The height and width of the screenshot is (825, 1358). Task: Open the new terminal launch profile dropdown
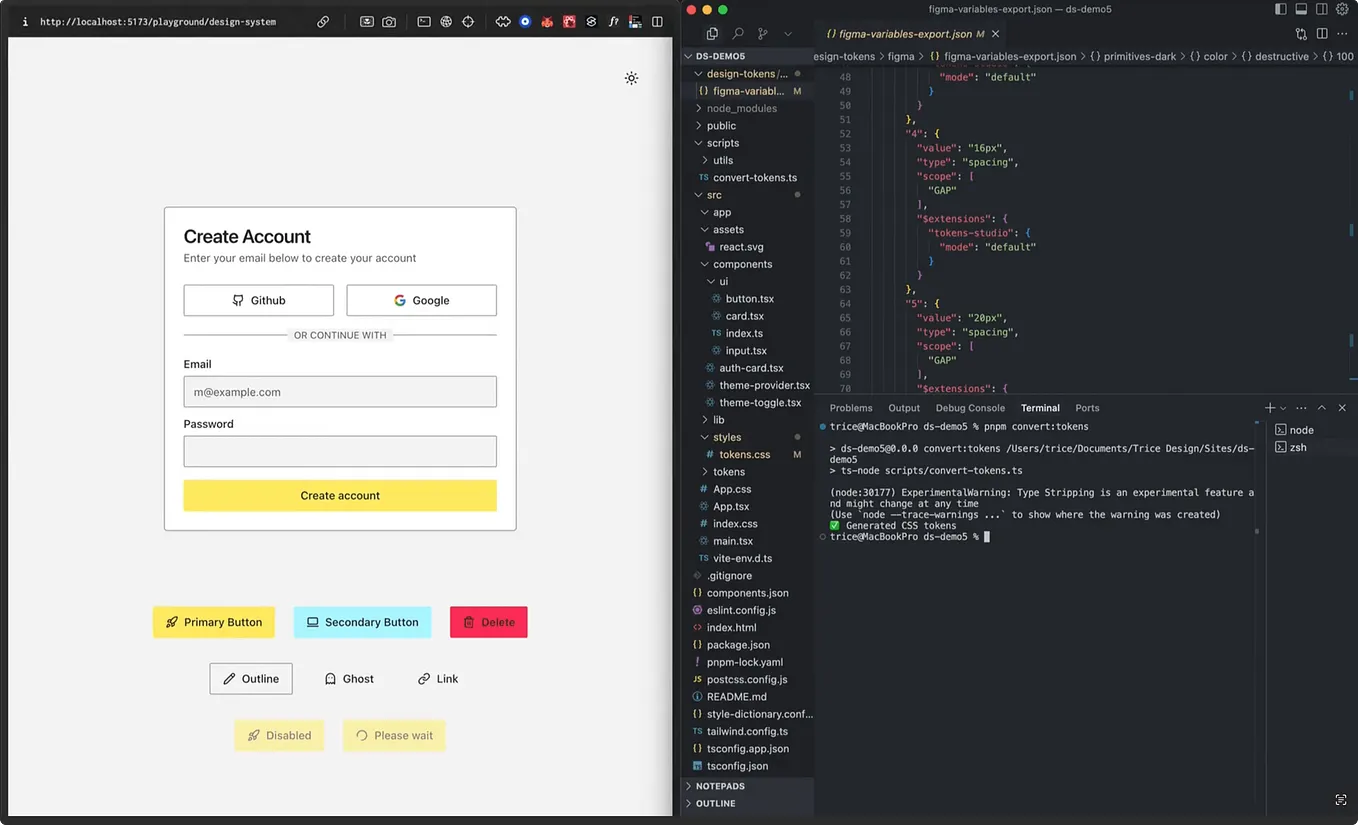coord(1283,408)
